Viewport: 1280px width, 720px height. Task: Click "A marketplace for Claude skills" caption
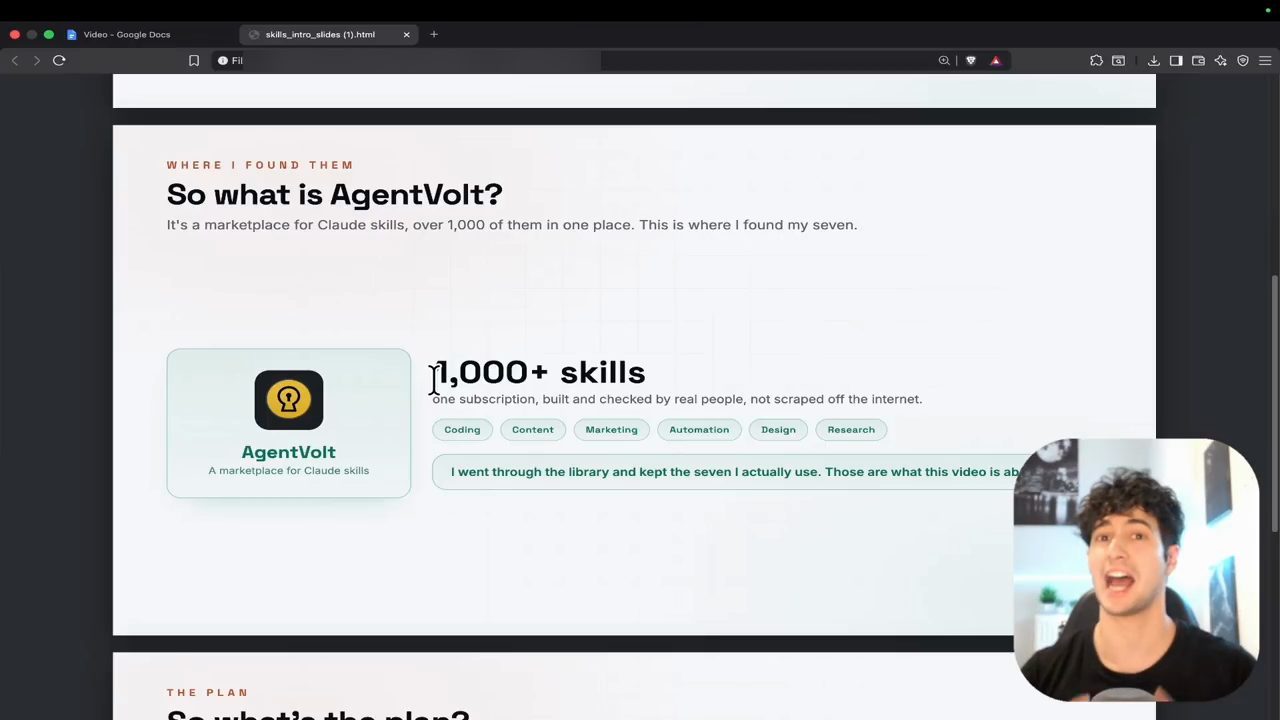point(289,471)
